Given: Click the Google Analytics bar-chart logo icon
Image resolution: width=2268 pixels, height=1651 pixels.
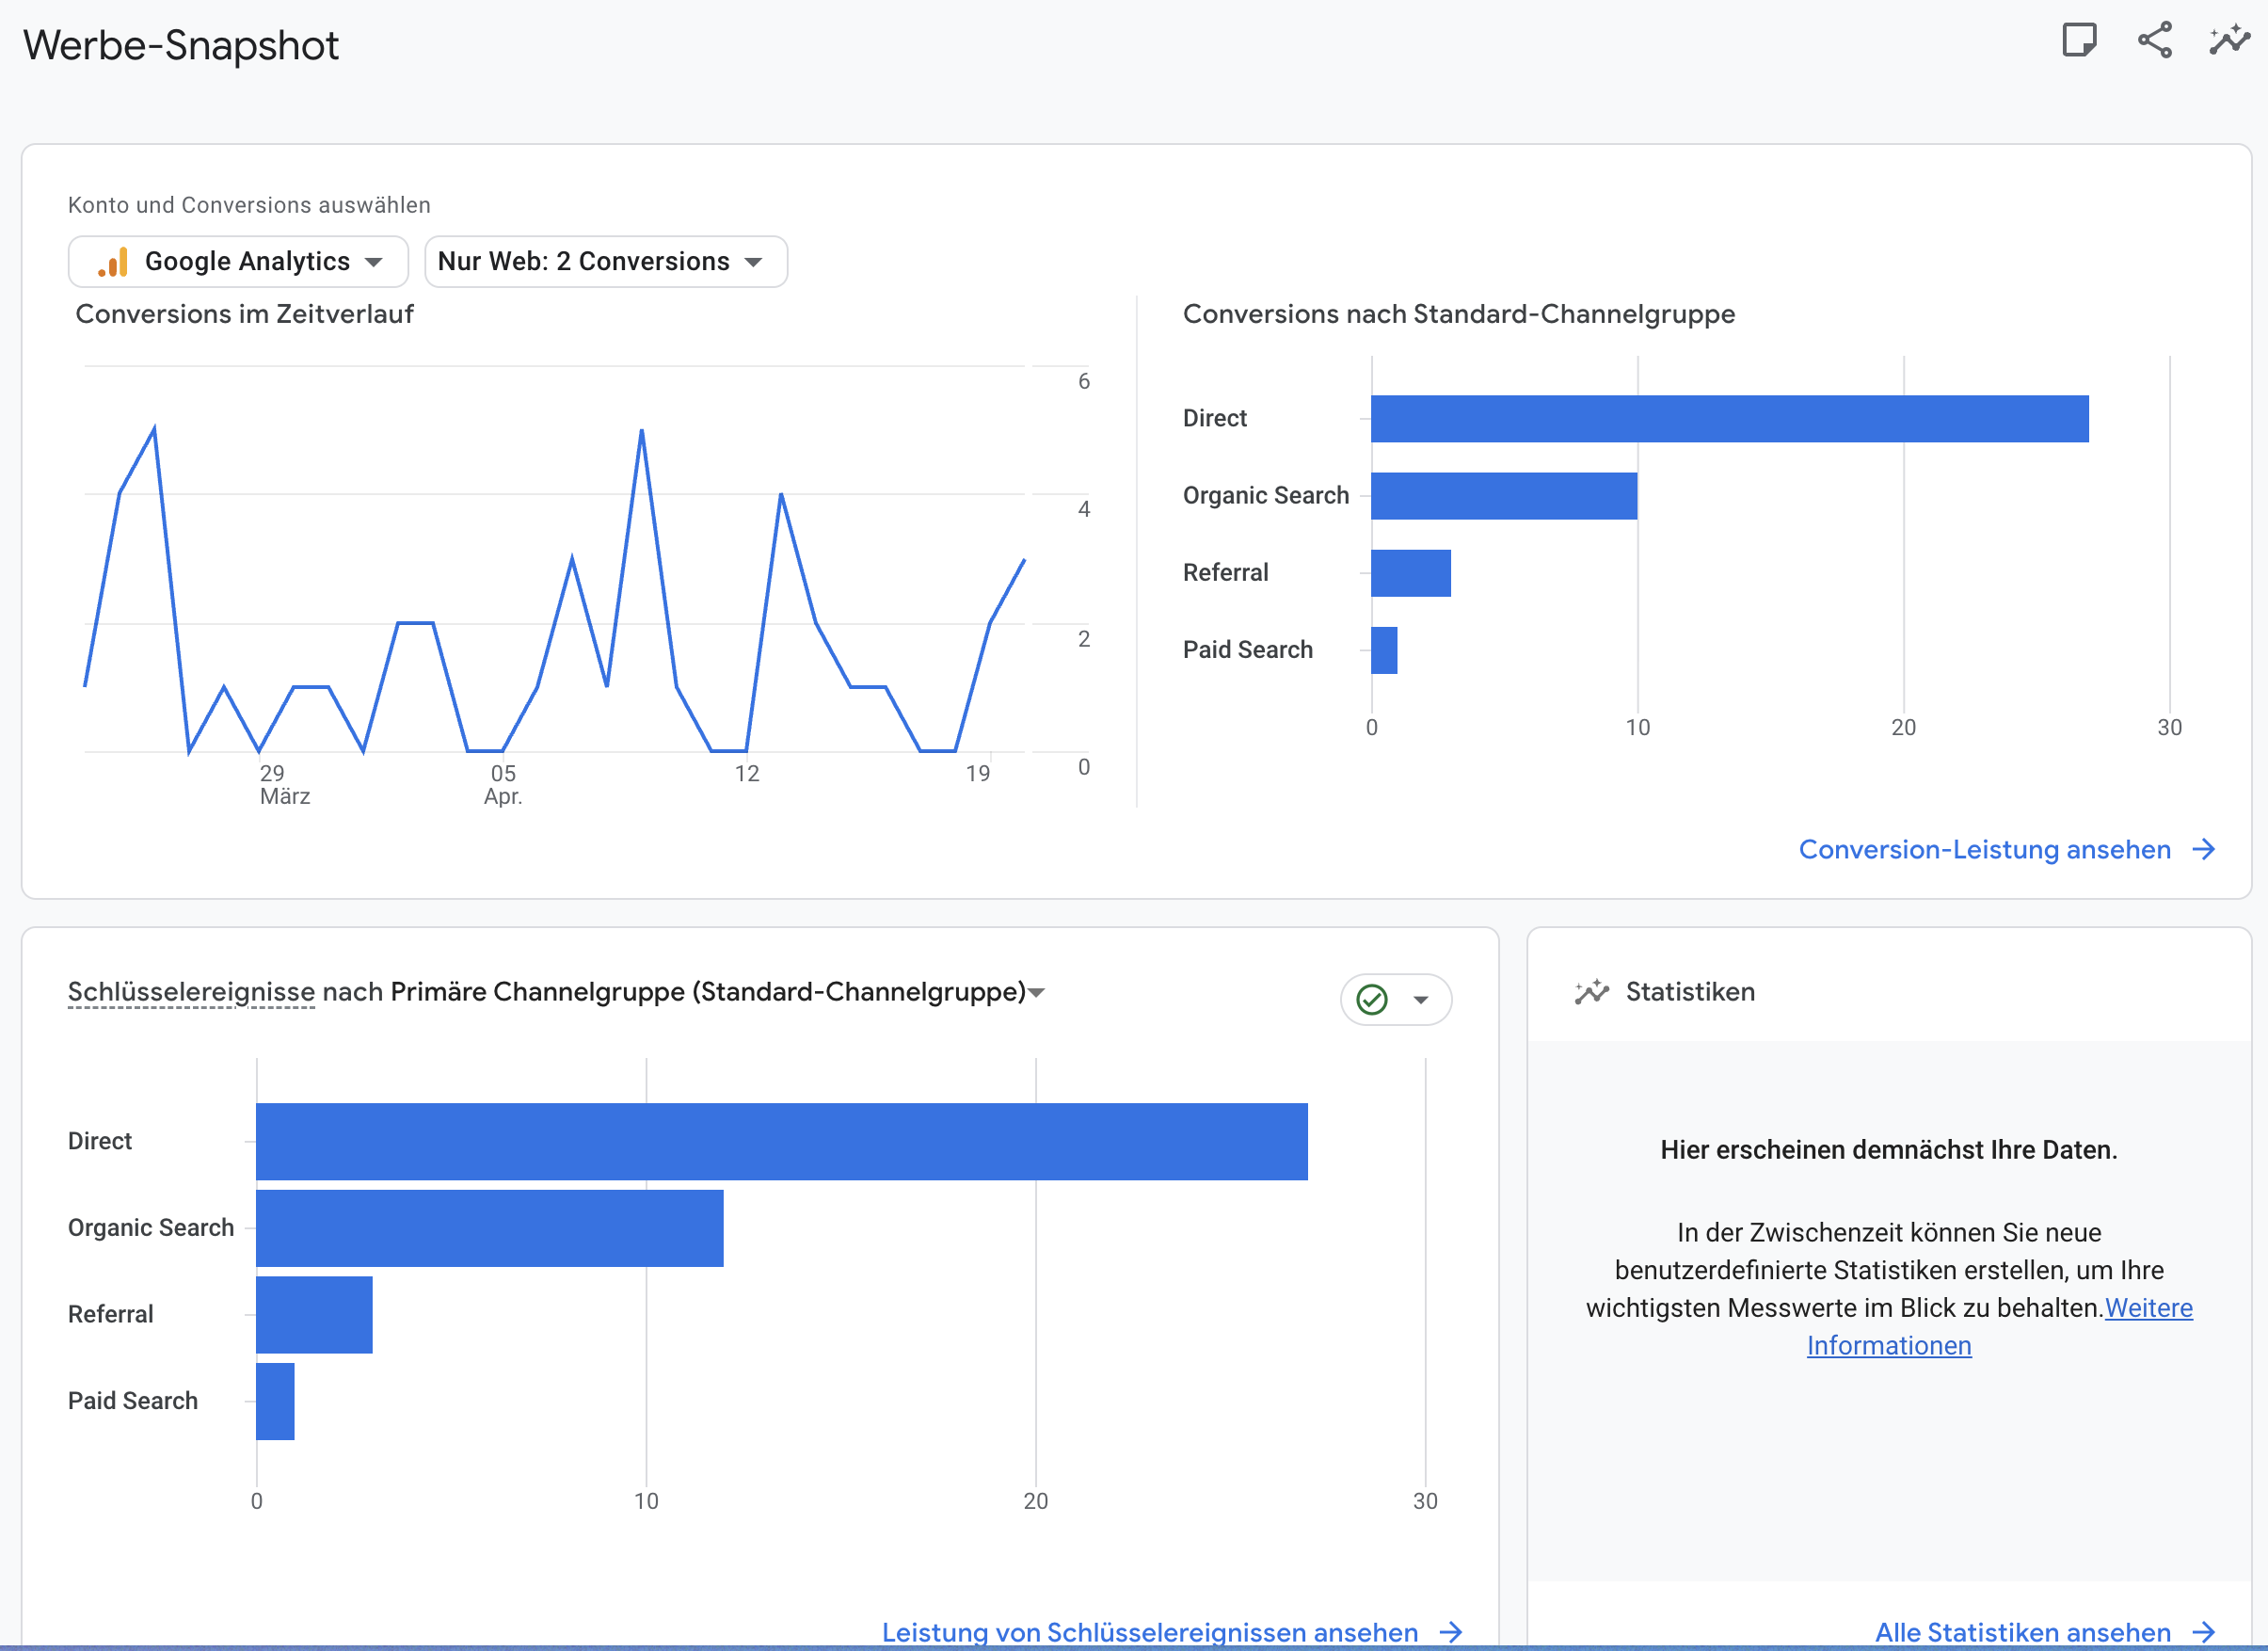Looking at the screenshot, I should point(113,262).
